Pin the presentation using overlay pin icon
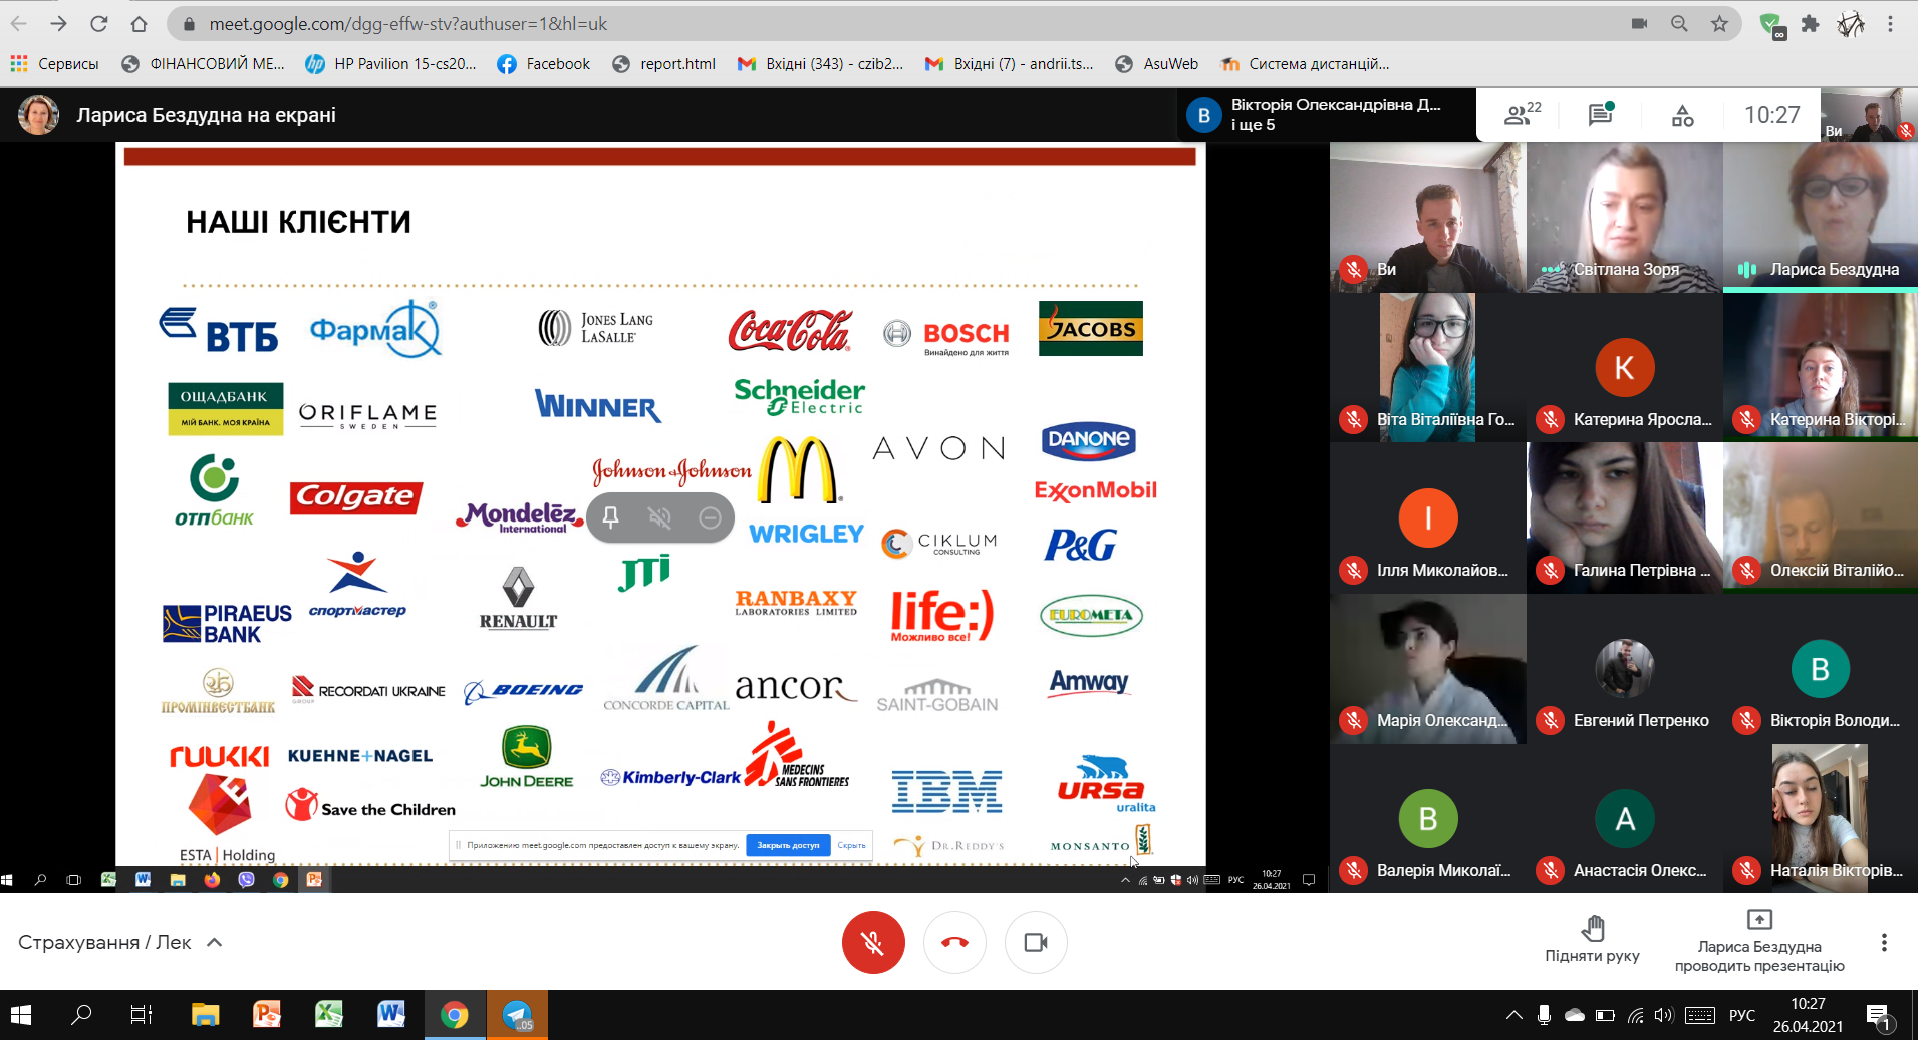 [610, 517]
